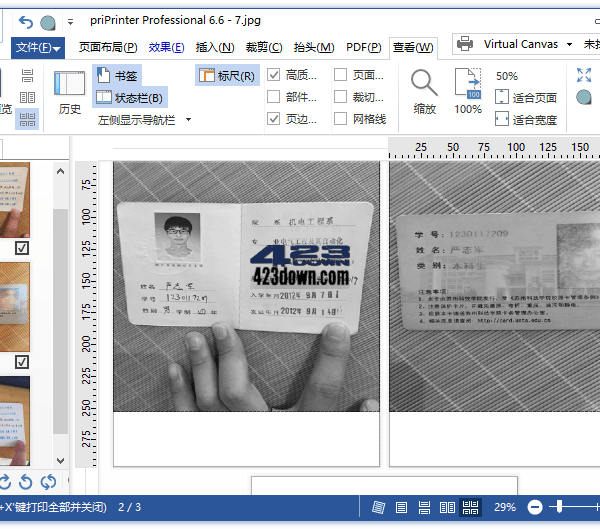This screenshot has width=600, height=529.
Task: Click the zoom out minus button
Action: coord(535,507)
